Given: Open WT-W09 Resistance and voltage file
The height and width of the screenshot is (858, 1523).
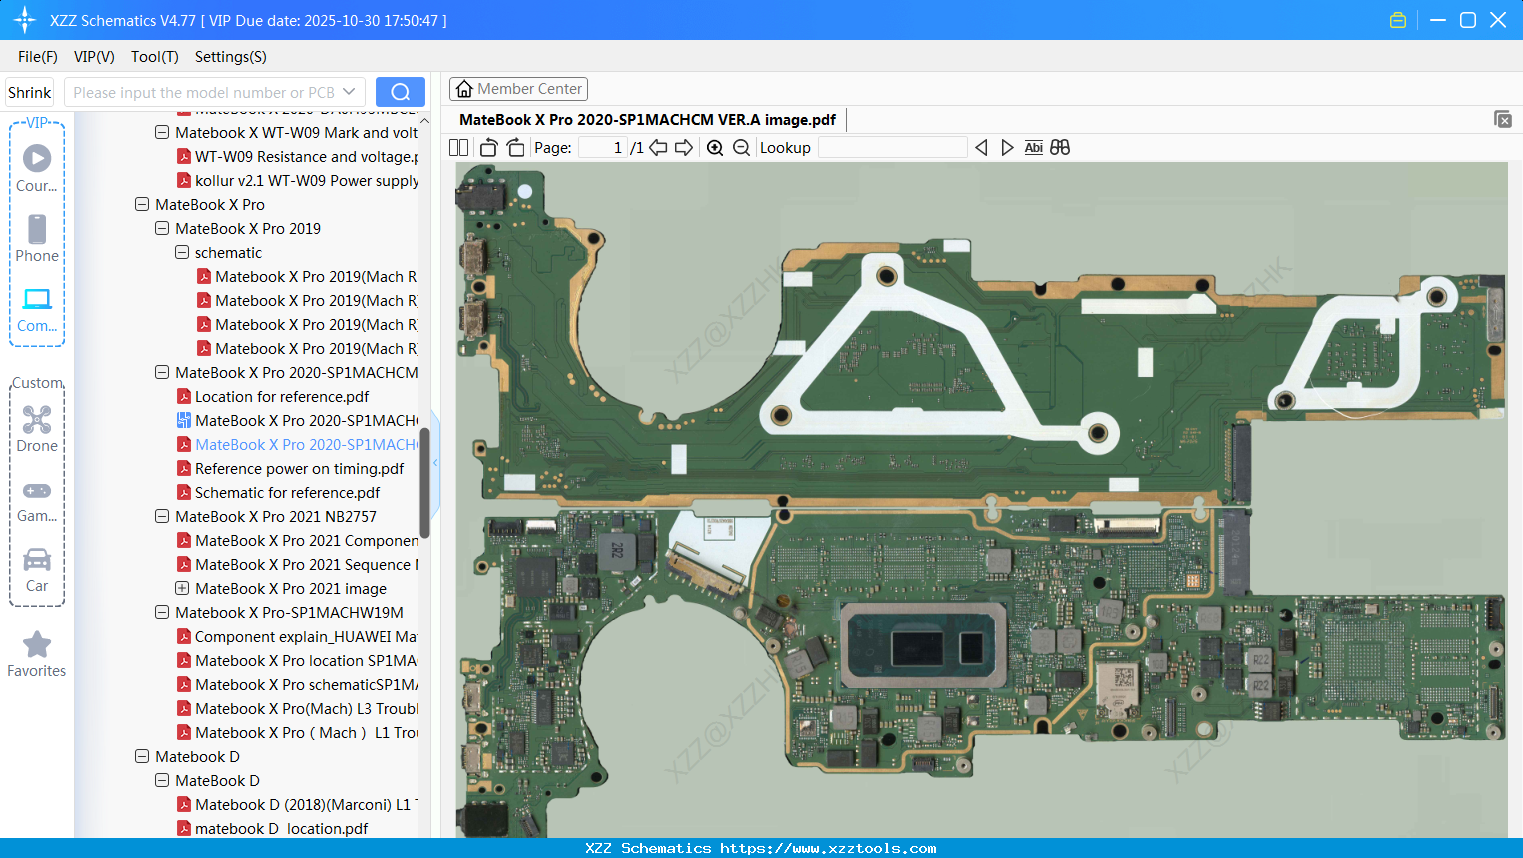Looking at the screenshot, I should click(x=298, y=156).
